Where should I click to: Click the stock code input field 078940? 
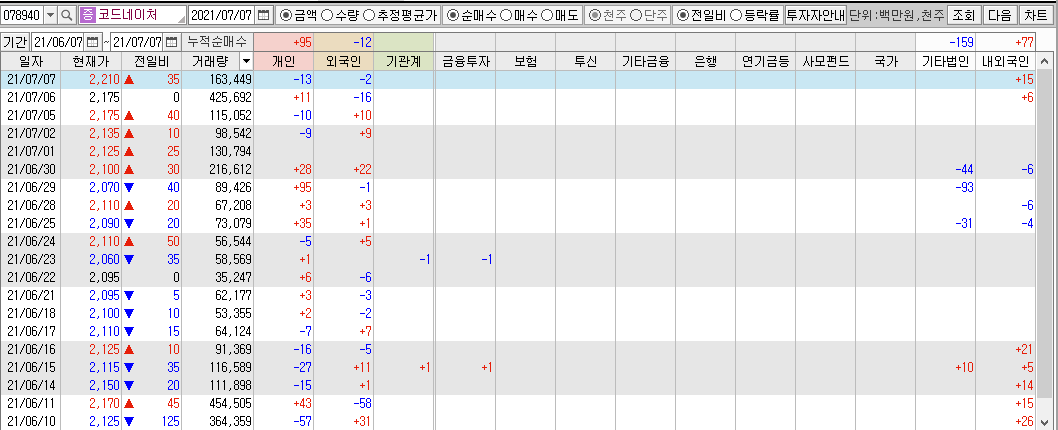[22, 15]
